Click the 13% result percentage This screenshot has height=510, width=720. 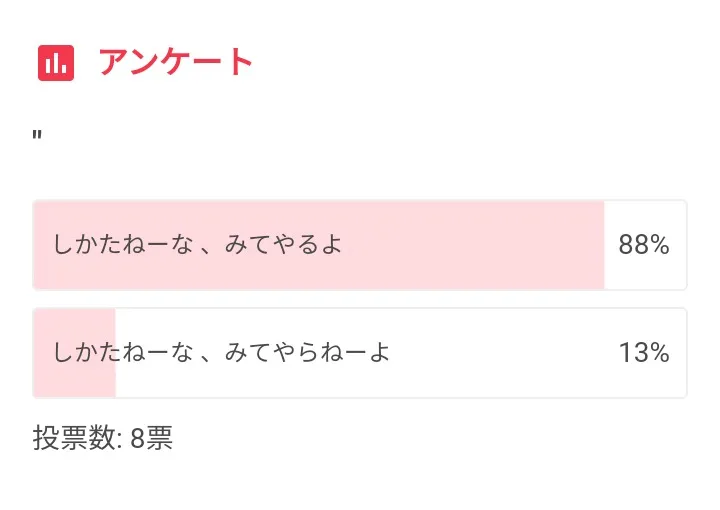643,353
